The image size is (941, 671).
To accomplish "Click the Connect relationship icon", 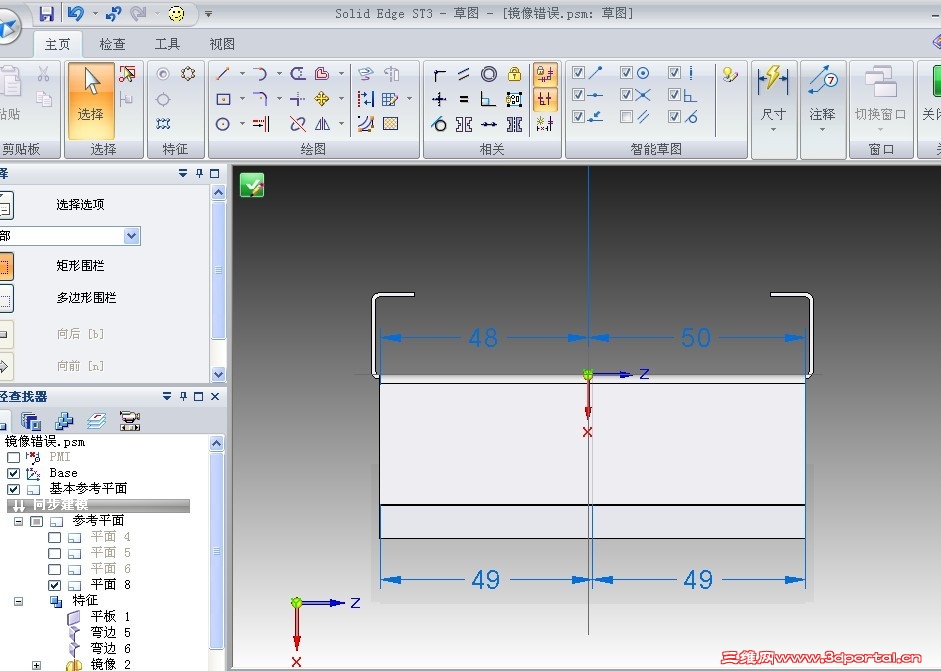I will pos(439,74).
